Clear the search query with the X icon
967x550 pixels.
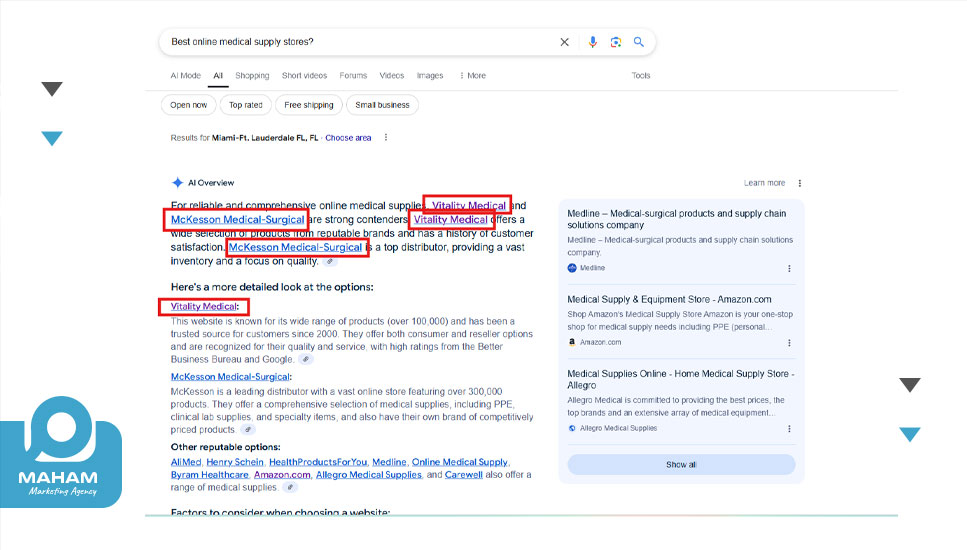(x=564, y=42)
